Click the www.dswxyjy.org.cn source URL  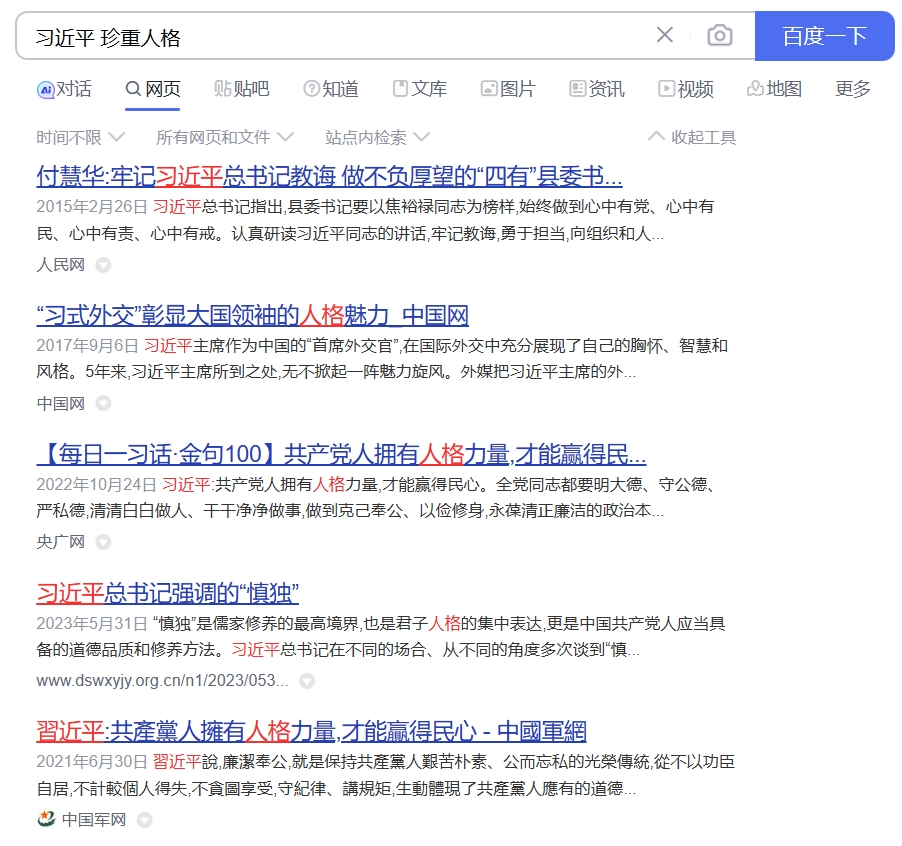[162, 680]
